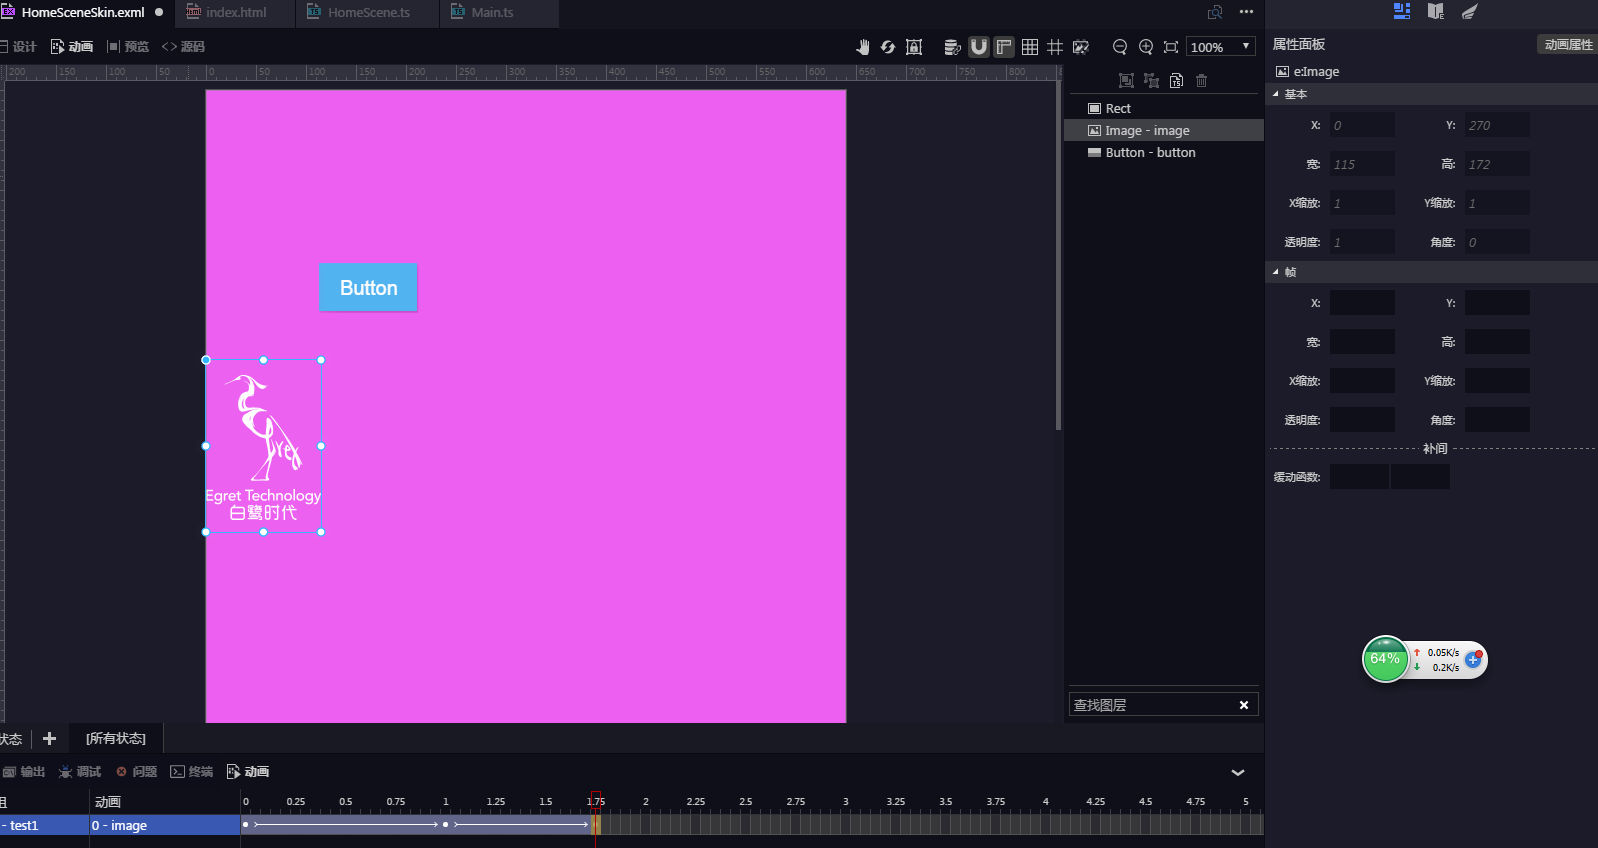Open the first 缓动函数 dropdown
The image size is (1598, 848).
[x=1359, y=477]
